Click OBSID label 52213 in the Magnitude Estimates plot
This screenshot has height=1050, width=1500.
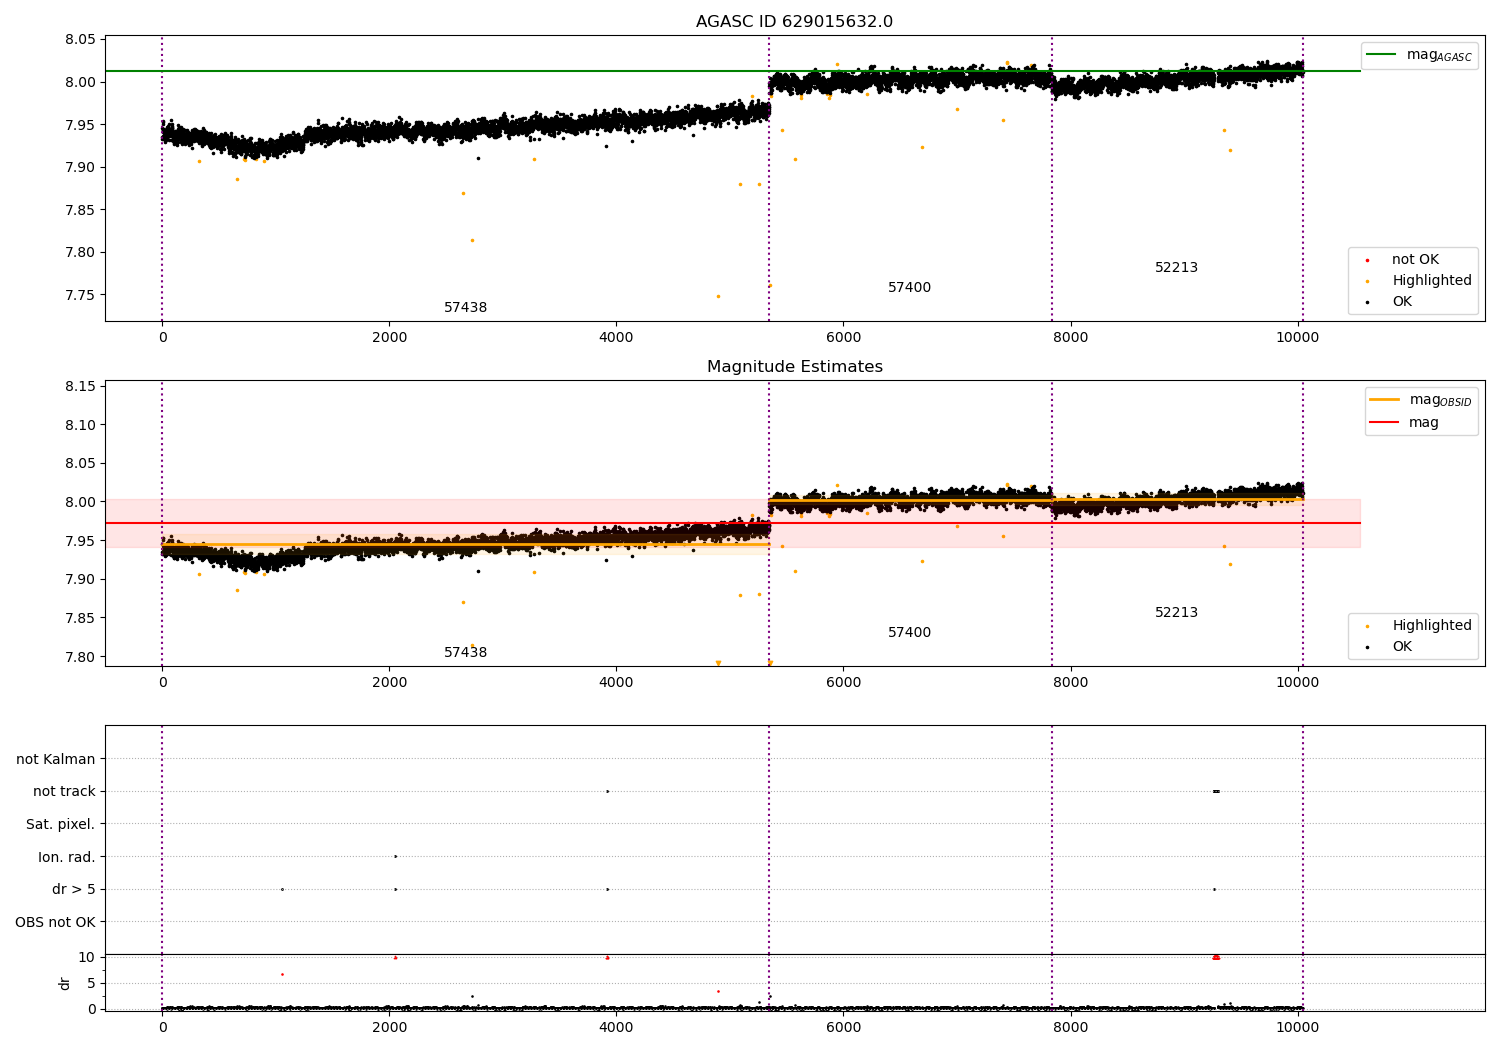[1176, 613]
